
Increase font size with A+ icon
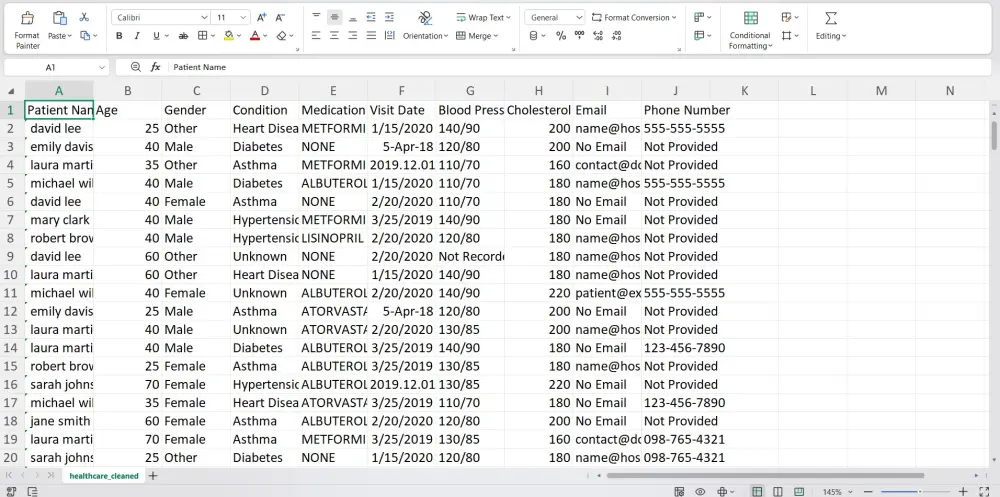click(x=261, y=17)
